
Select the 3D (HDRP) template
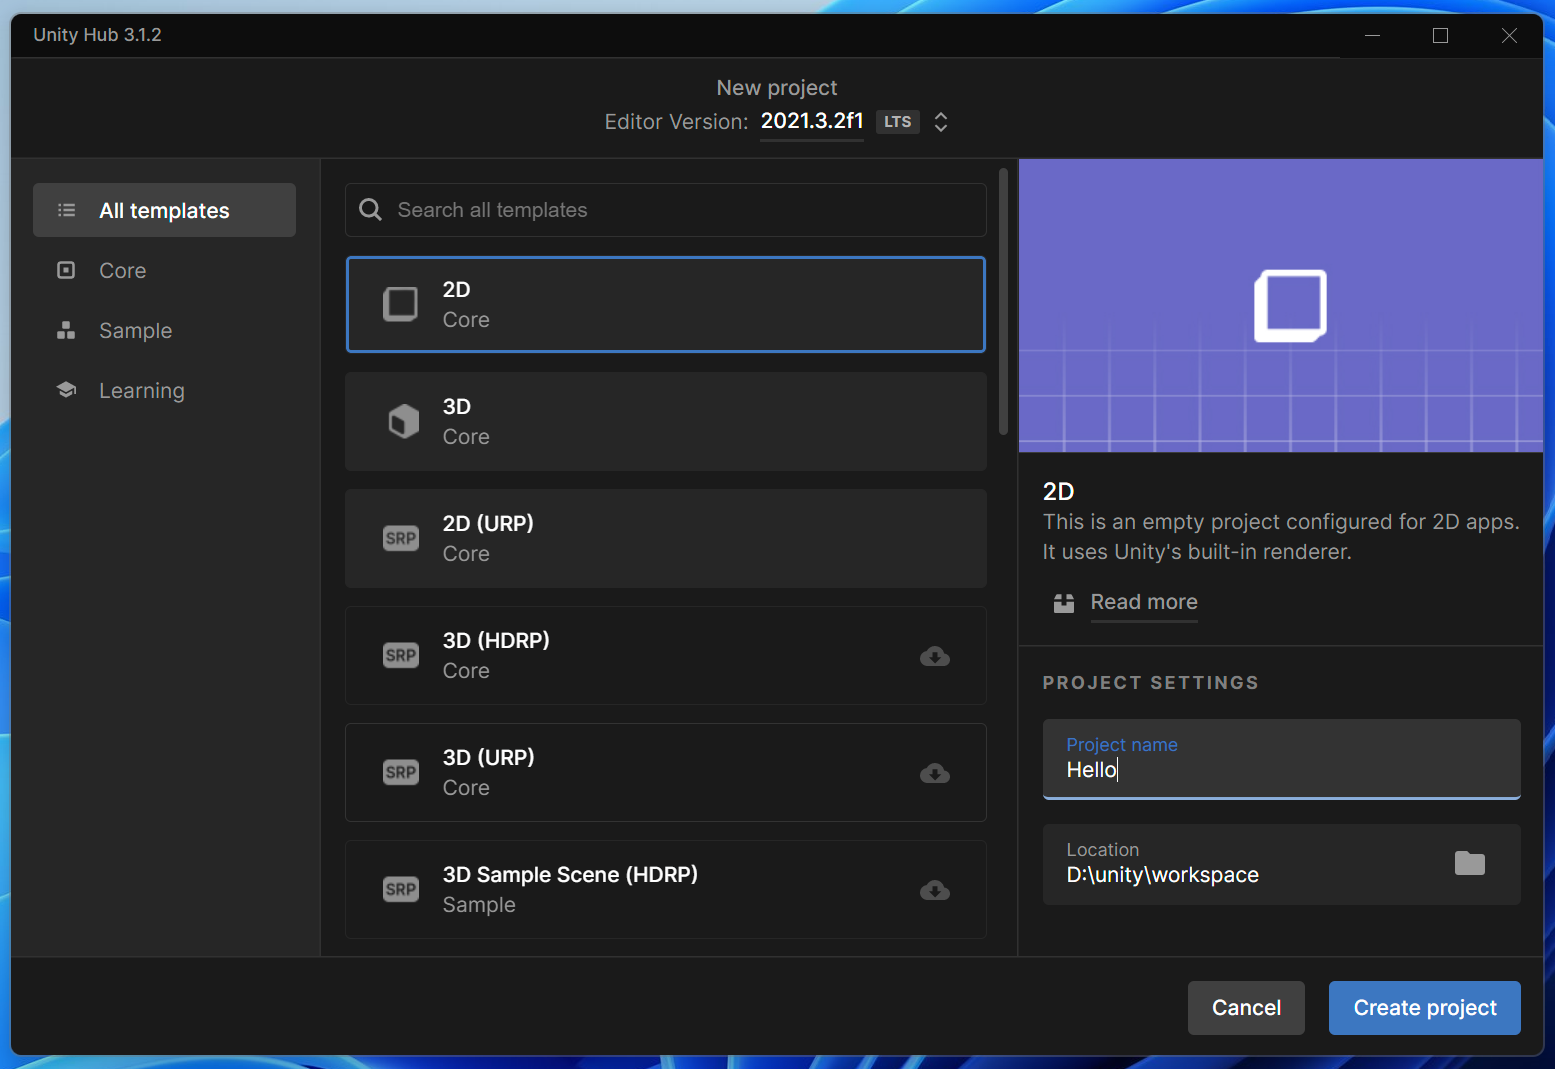click(x=666, y=656)
